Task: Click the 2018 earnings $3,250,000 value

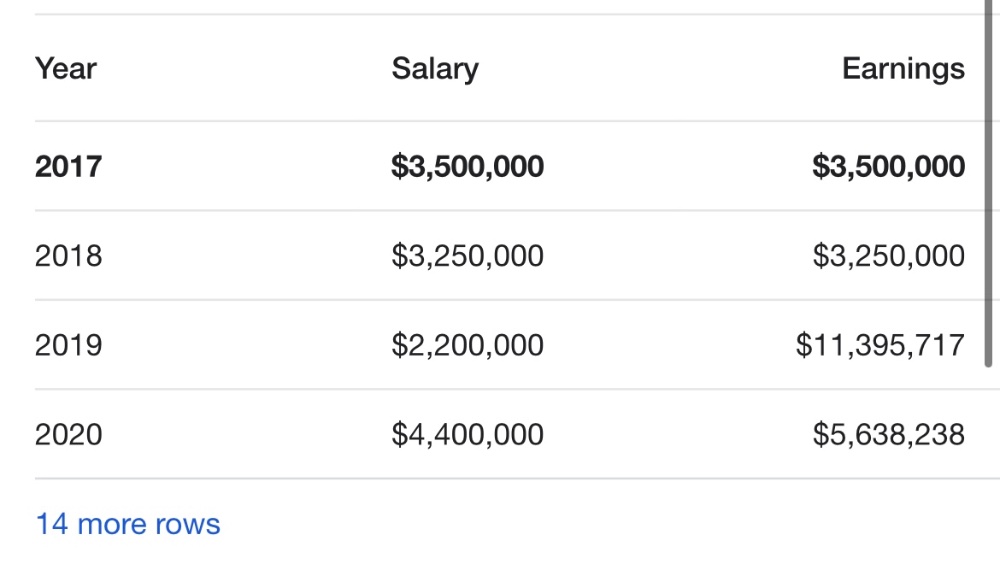Action: tap(888, 256)
